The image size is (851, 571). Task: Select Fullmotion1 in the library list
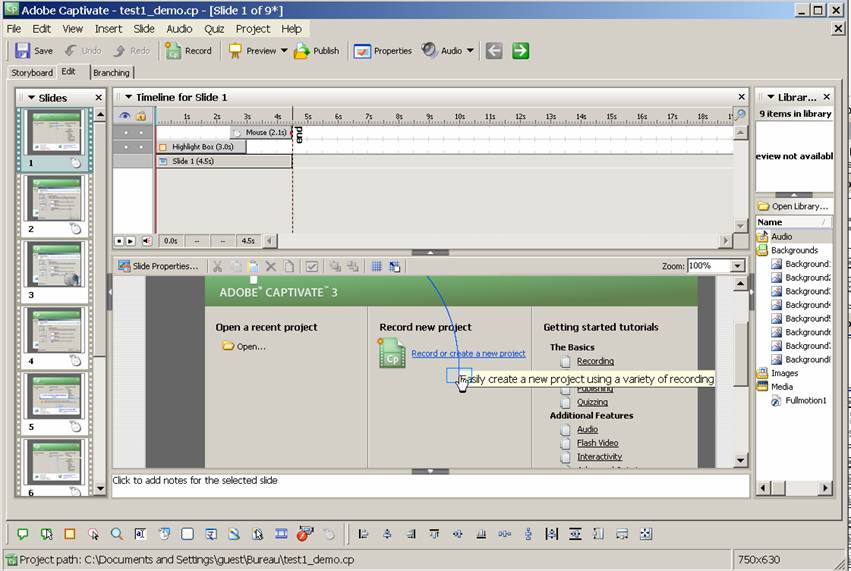805,401
